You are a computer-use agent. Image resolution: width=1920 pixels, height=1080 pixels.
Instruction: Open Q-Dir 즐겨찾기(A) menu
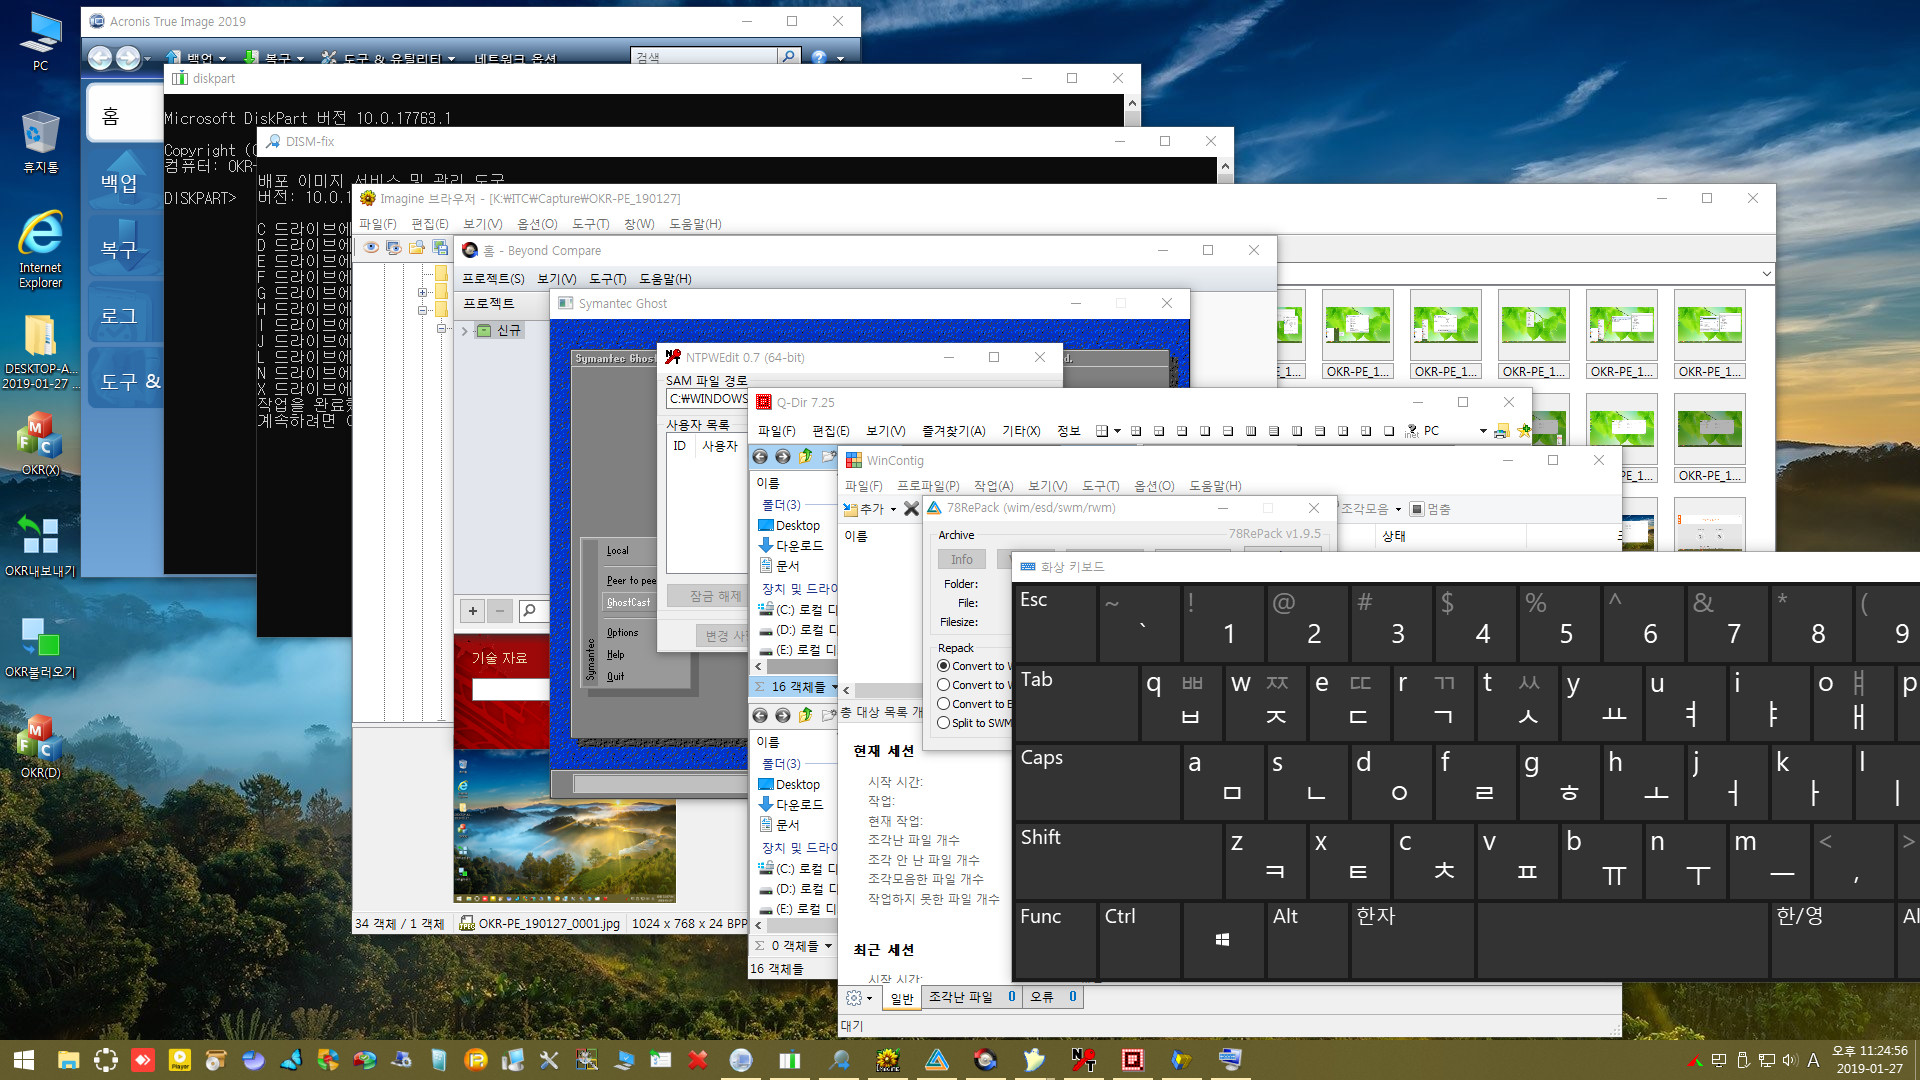tap(953, 431)
